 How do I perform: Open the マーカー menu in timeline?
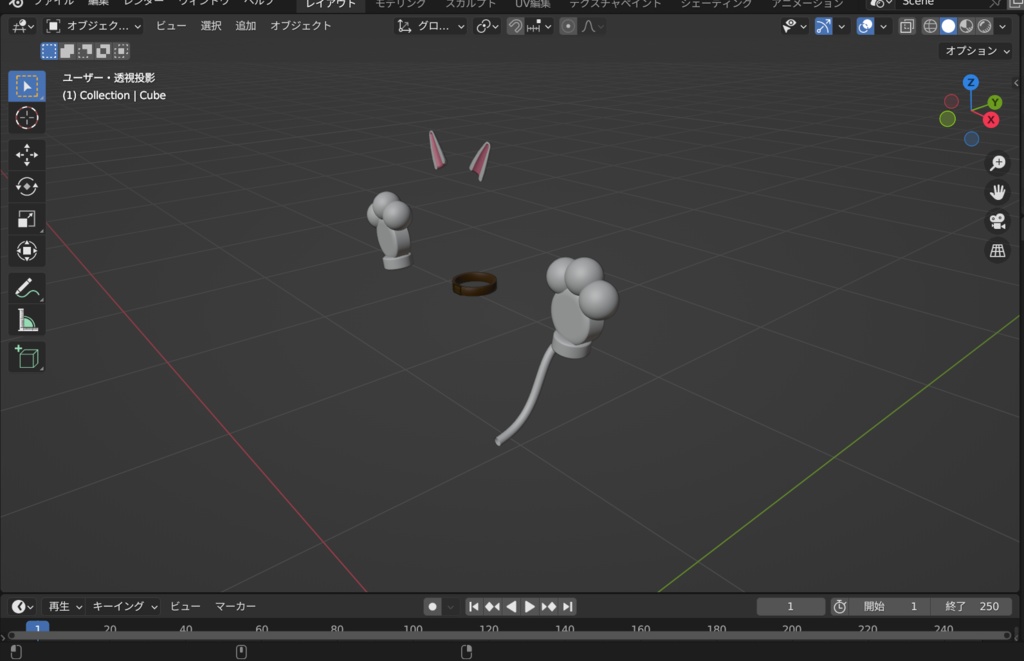235,607
